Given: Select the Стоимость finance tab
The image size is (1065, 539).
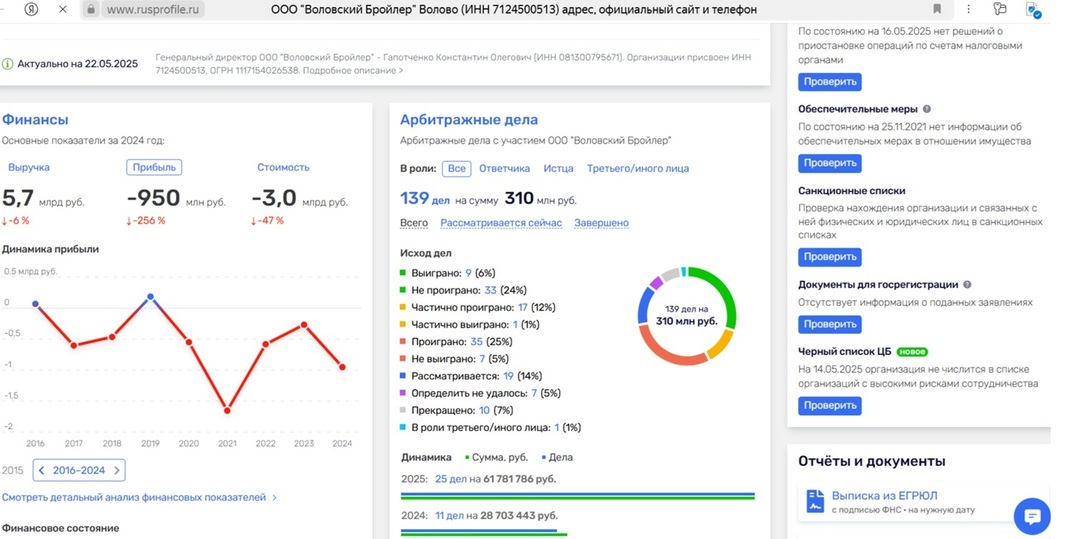Looking at the screenshot, I should pos(283,167).
